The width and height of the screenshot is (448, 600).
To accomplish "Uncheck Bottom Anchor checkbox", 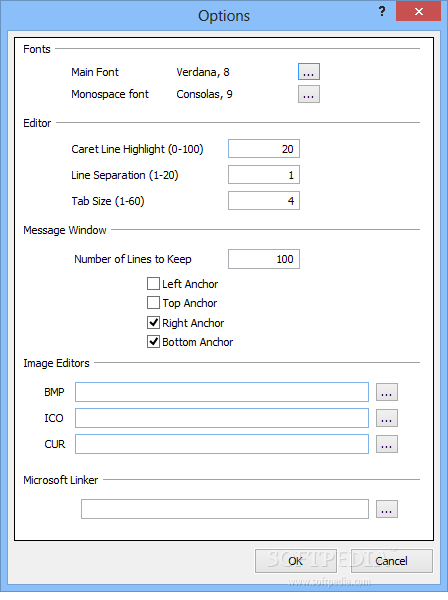I will click(x=153, y=341).
